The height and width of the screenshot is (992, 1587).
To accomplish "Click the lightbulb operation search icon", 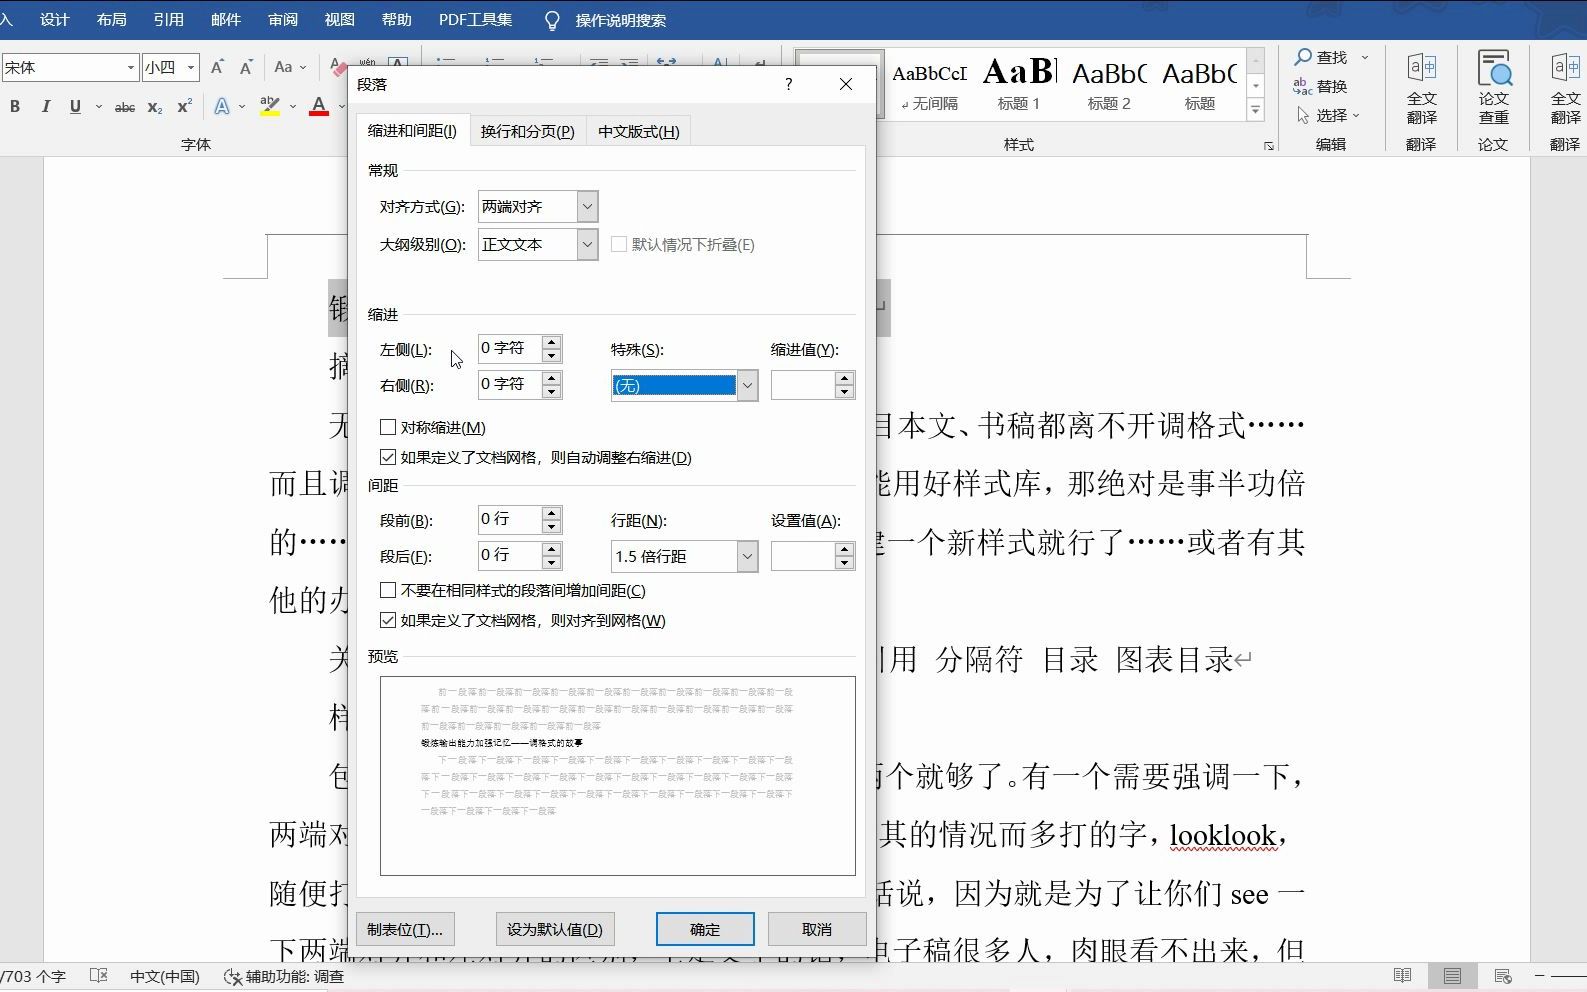I will (552, 20).
